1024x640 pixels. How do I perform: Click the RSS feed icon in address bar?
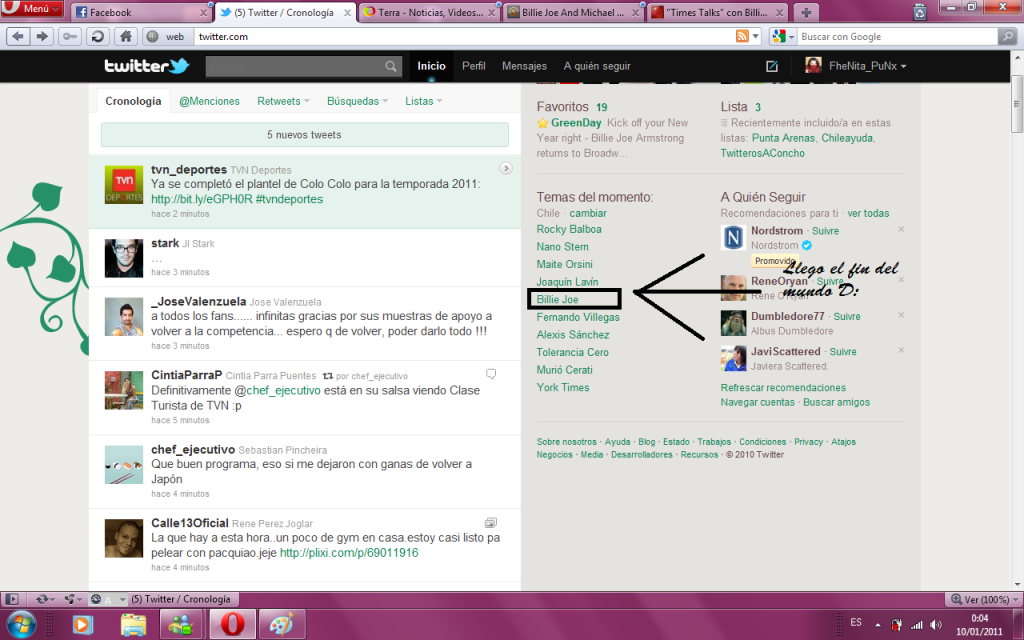pyautogui.click(x=742, y=37)
